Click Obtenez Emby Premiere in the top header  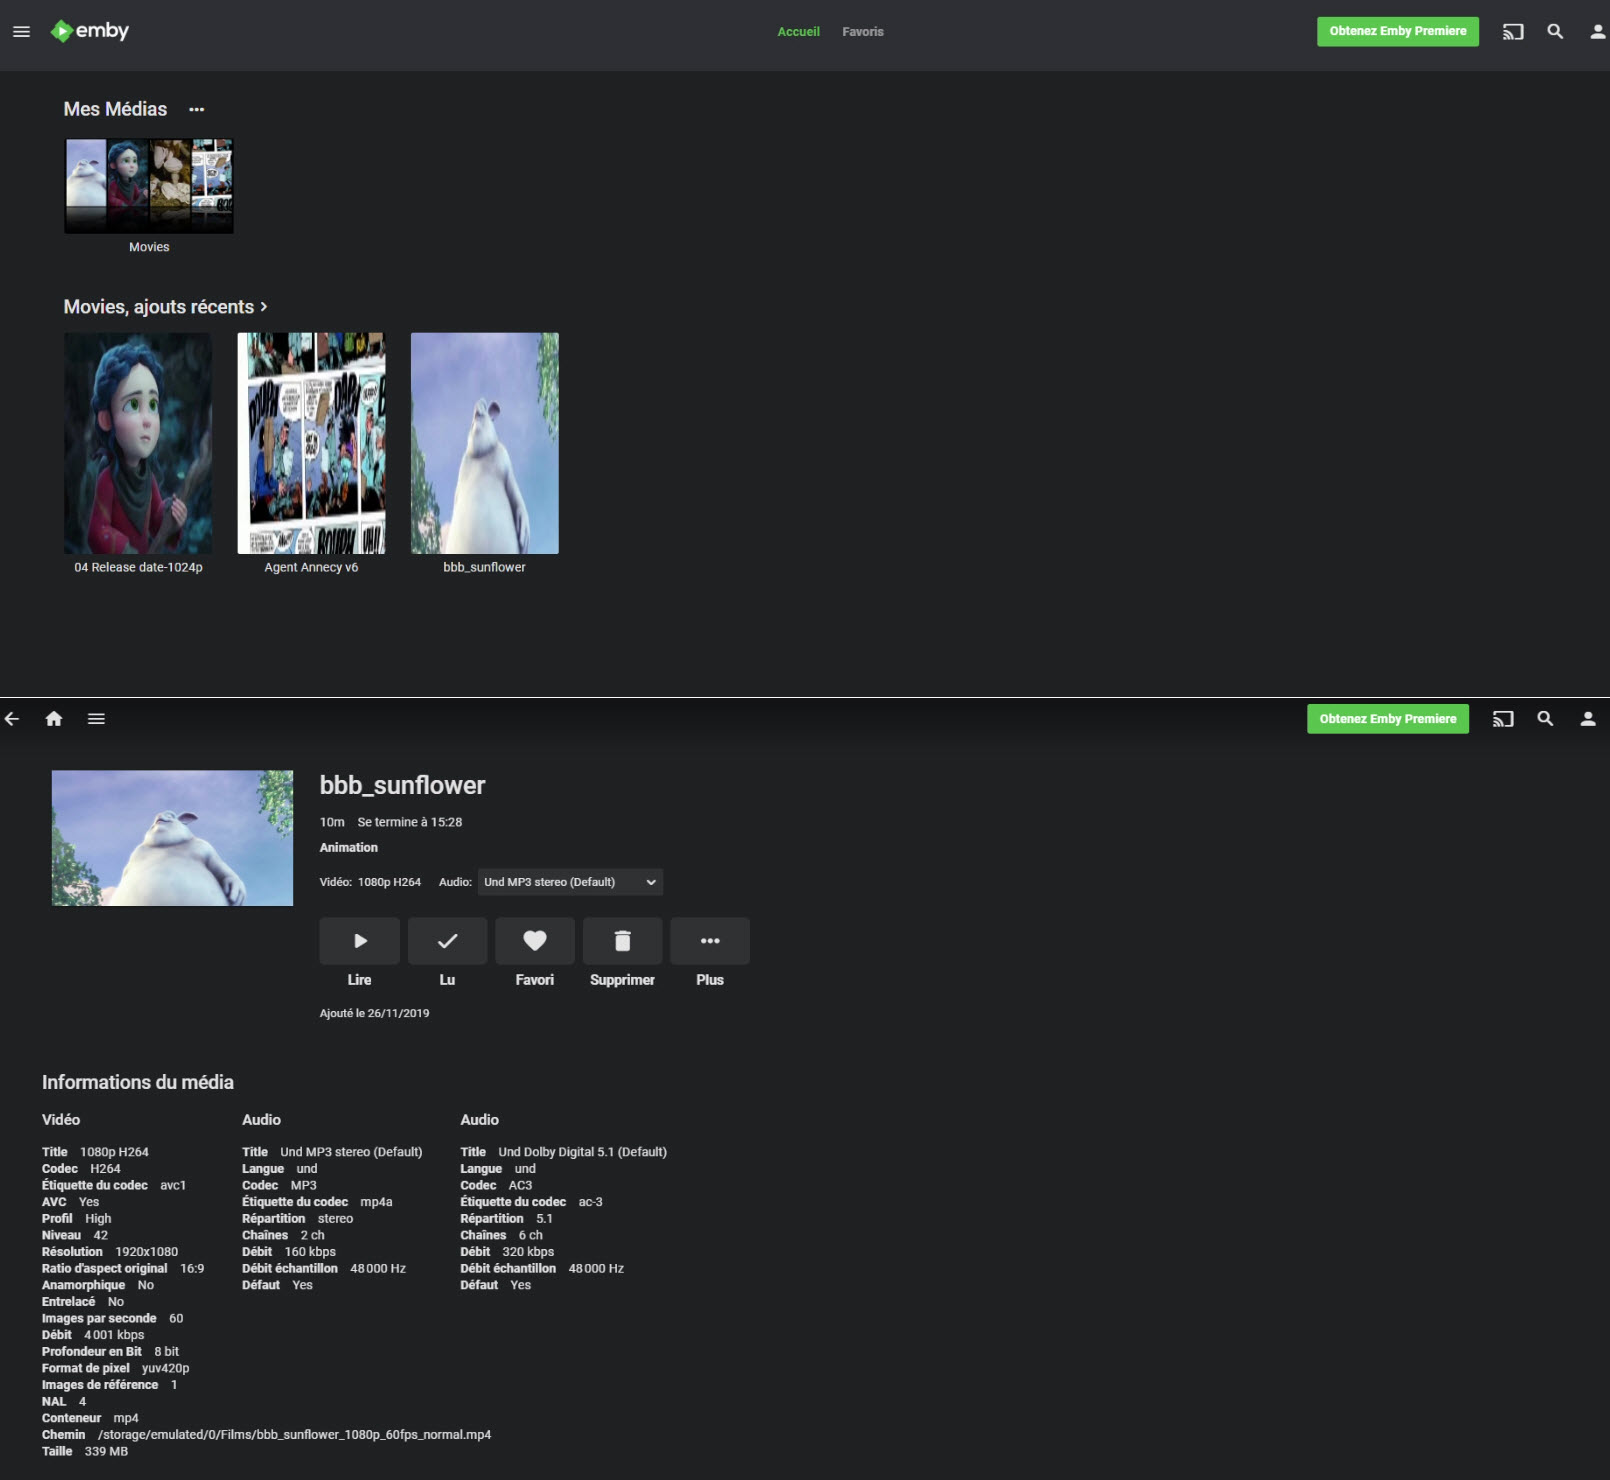click(x=1398, y=31)
